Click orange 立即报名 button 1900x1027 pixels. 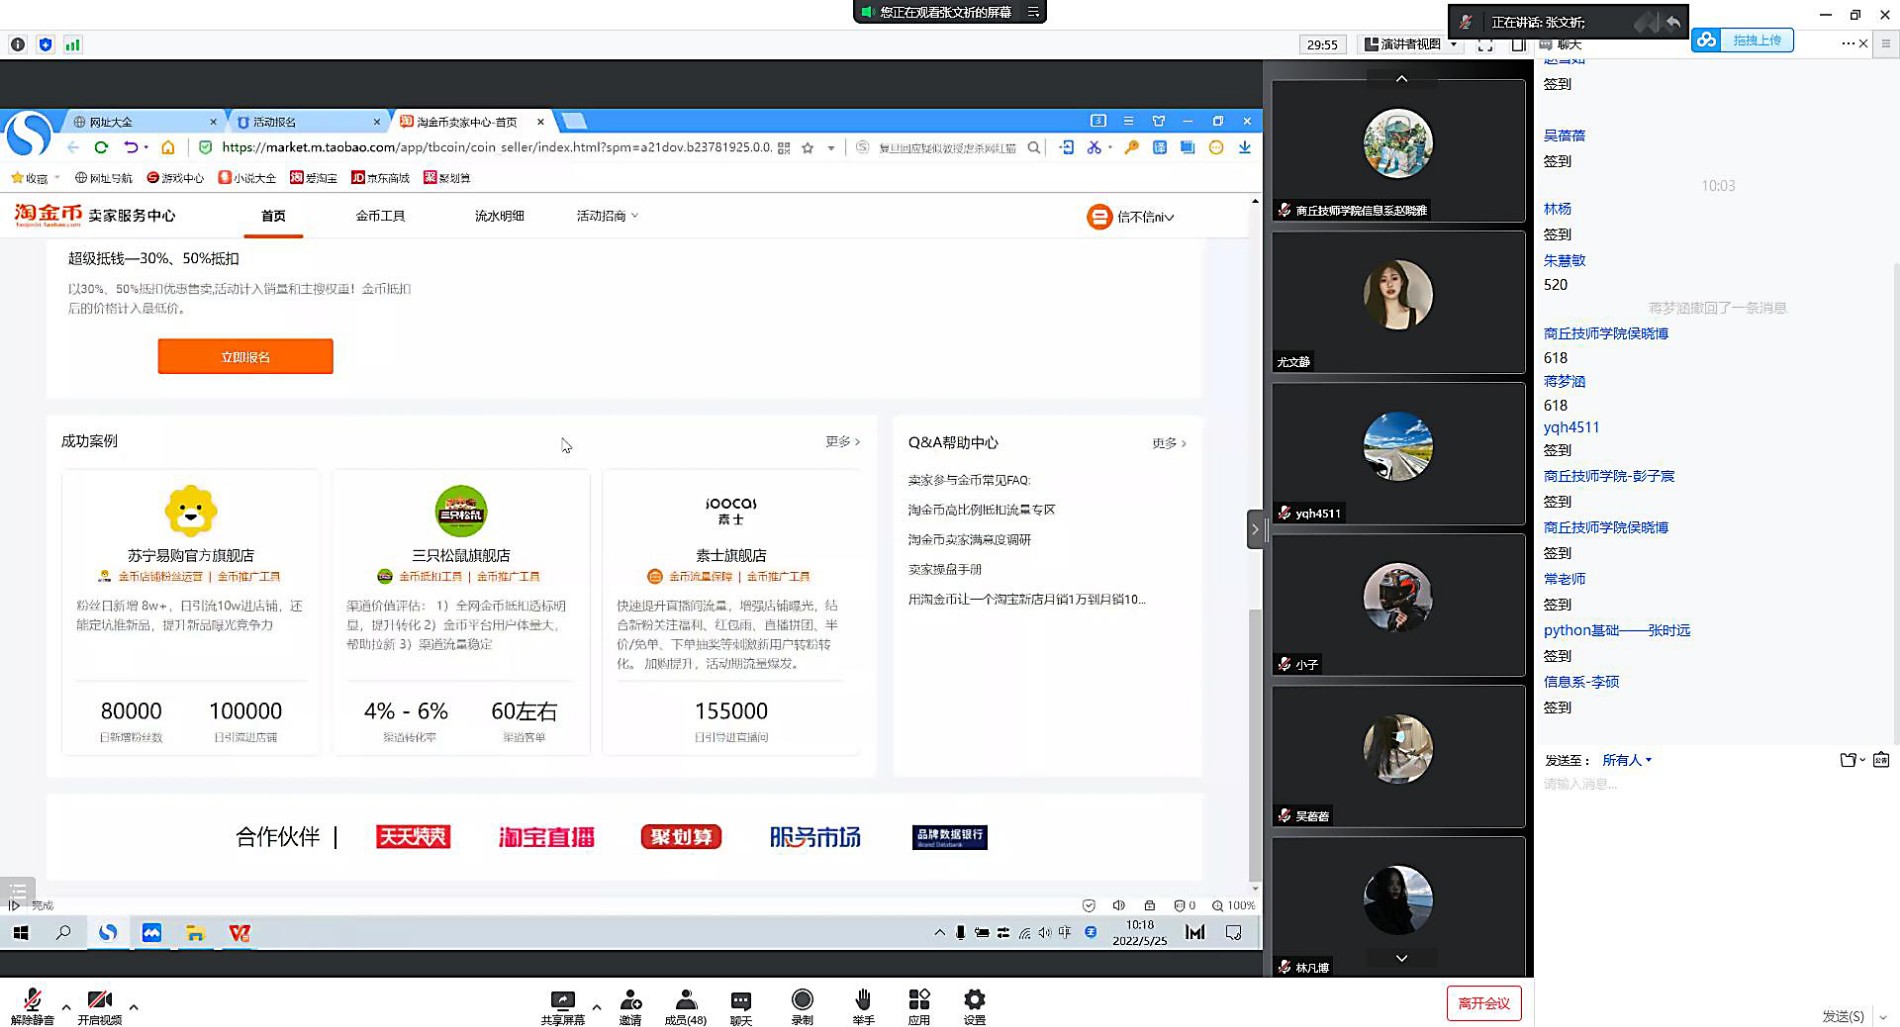coord(245,356)
